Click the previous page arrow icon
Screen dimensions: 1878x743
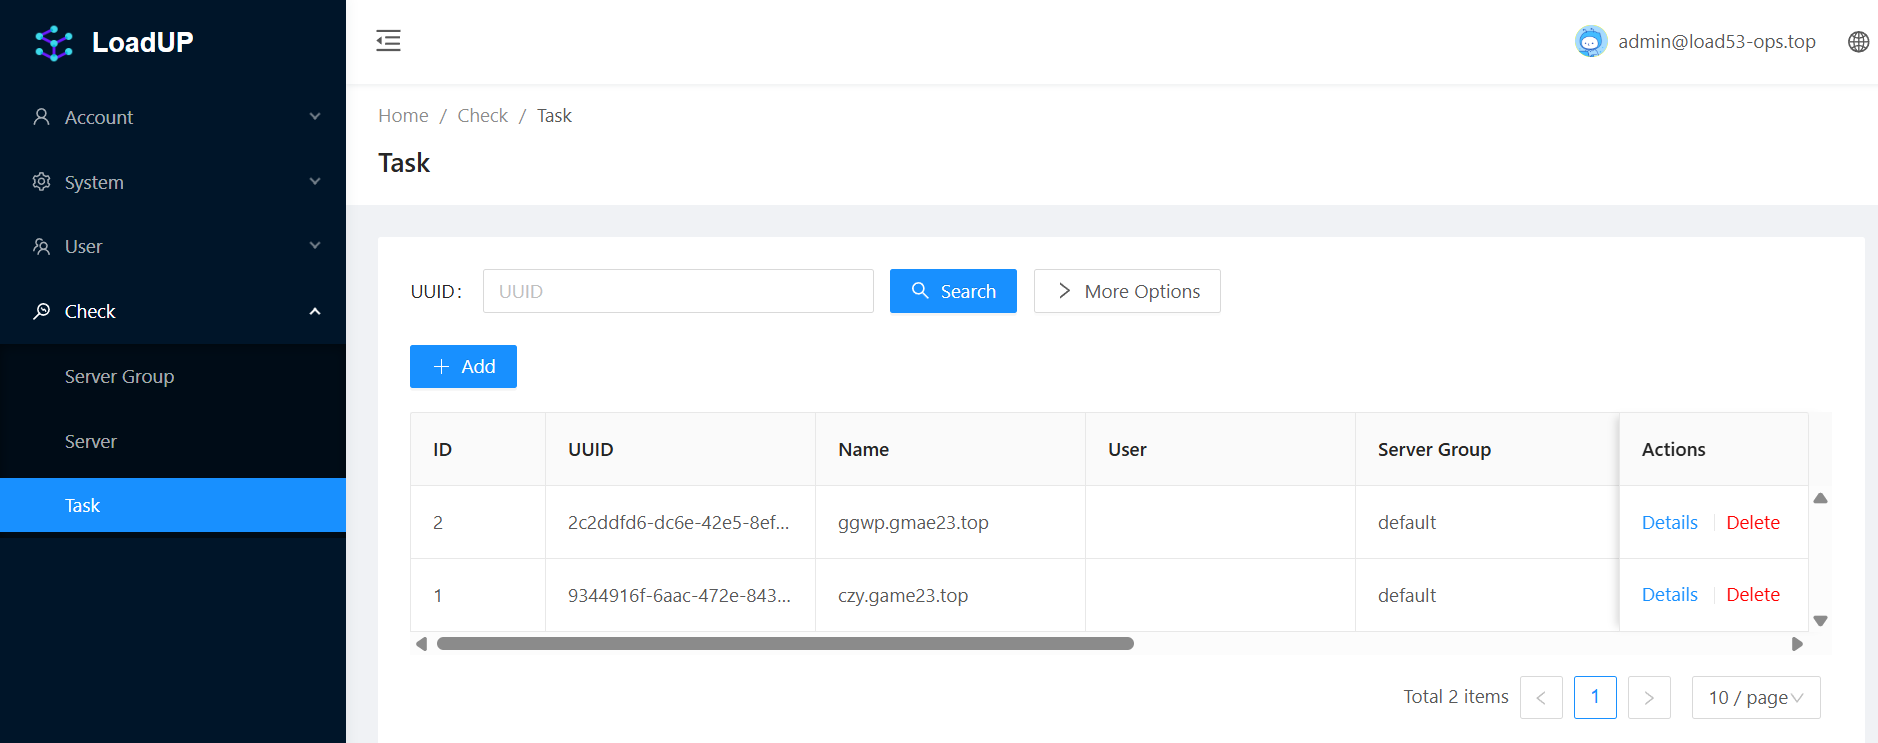1541,698
